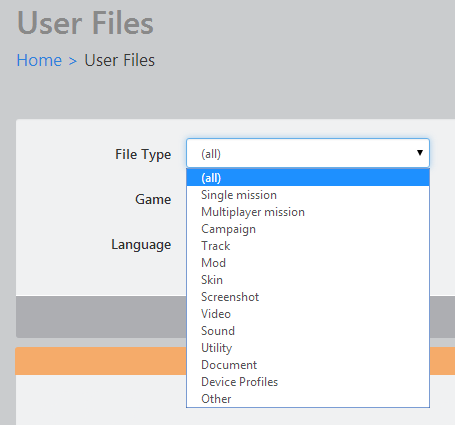
Task: Pick Utility in the dropdown
Action: [308, 348]
